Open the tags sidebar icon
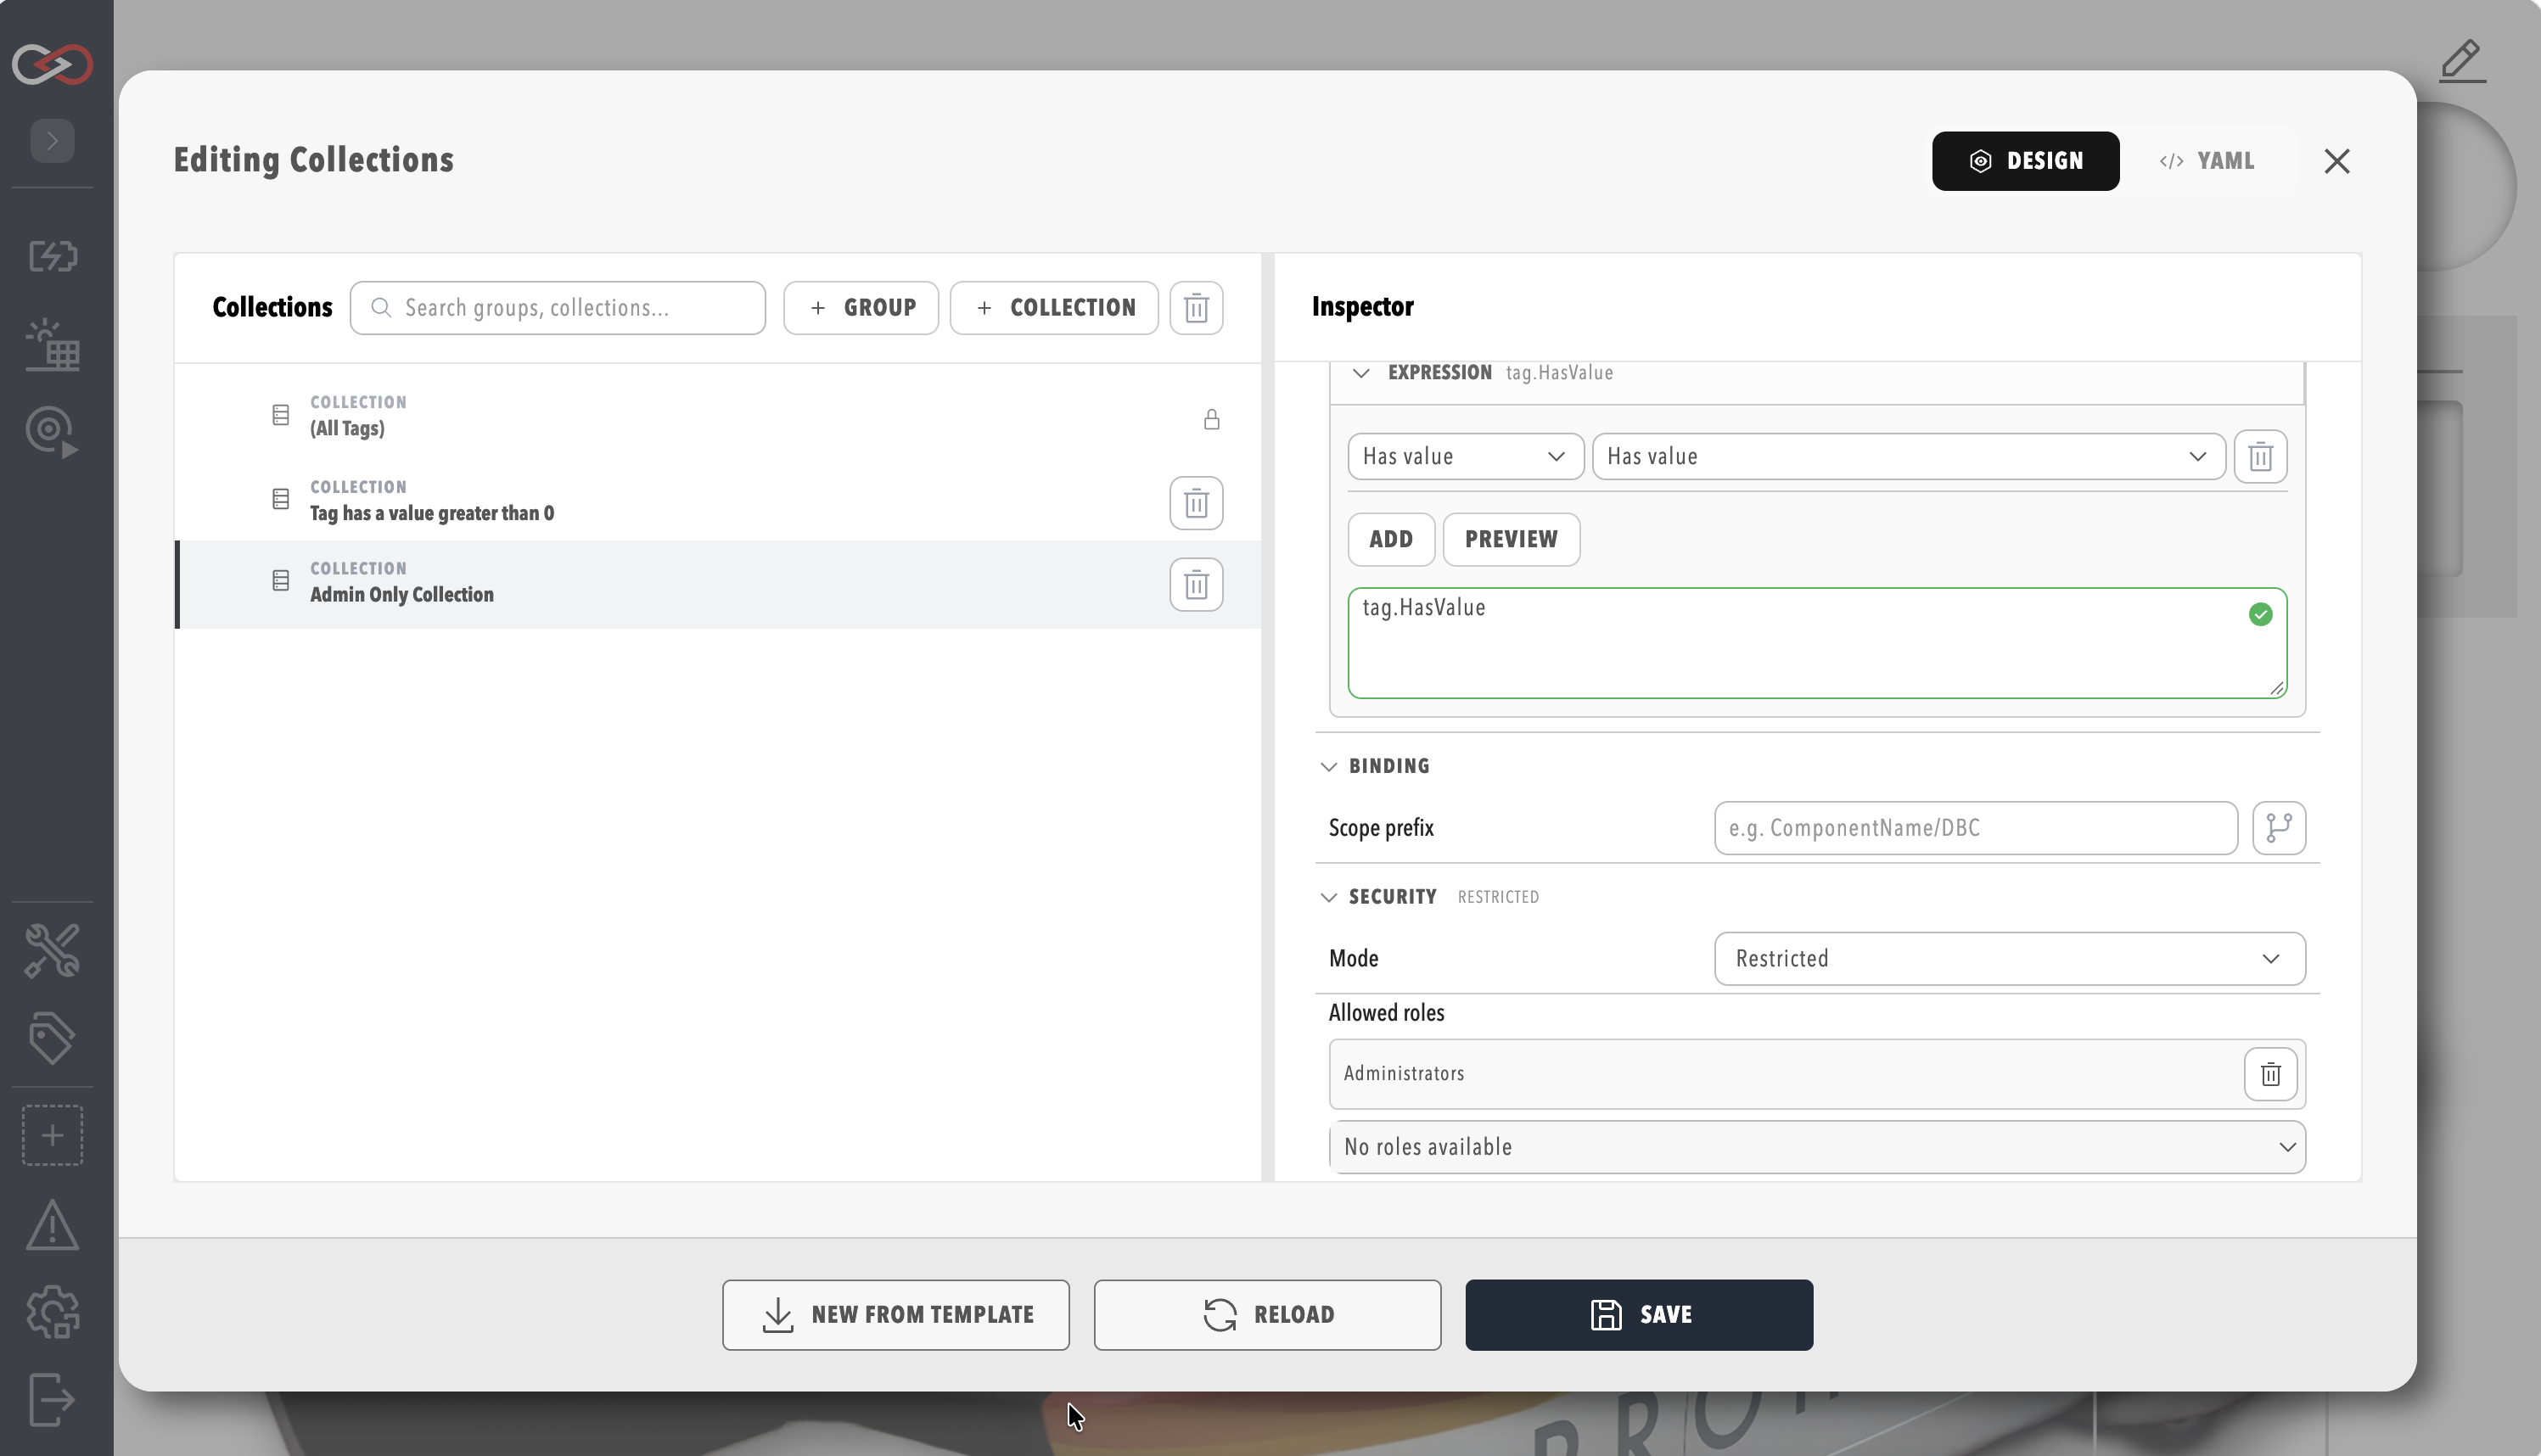This screenshot has width=2541, height=1456. [x=52, y=1039]
